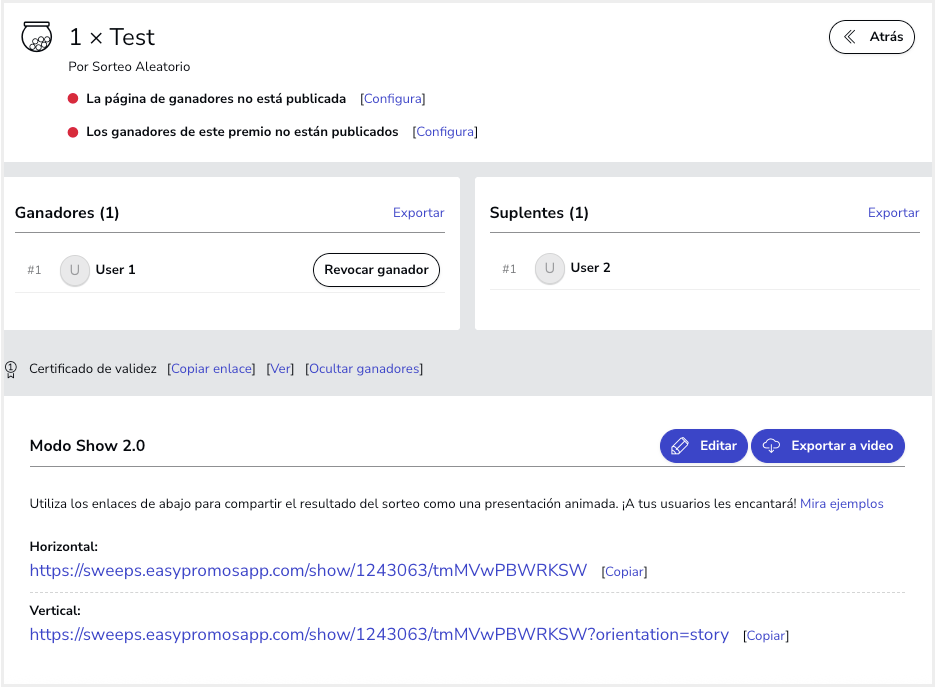
Task: Copy the vertical show link
Action: (766, 636)
